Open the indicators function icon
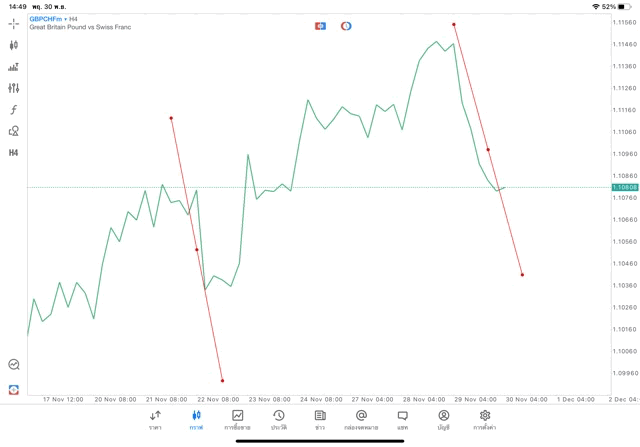Image resolution: width=640 pixels, height=447 pixels. (x=14, y=110)
